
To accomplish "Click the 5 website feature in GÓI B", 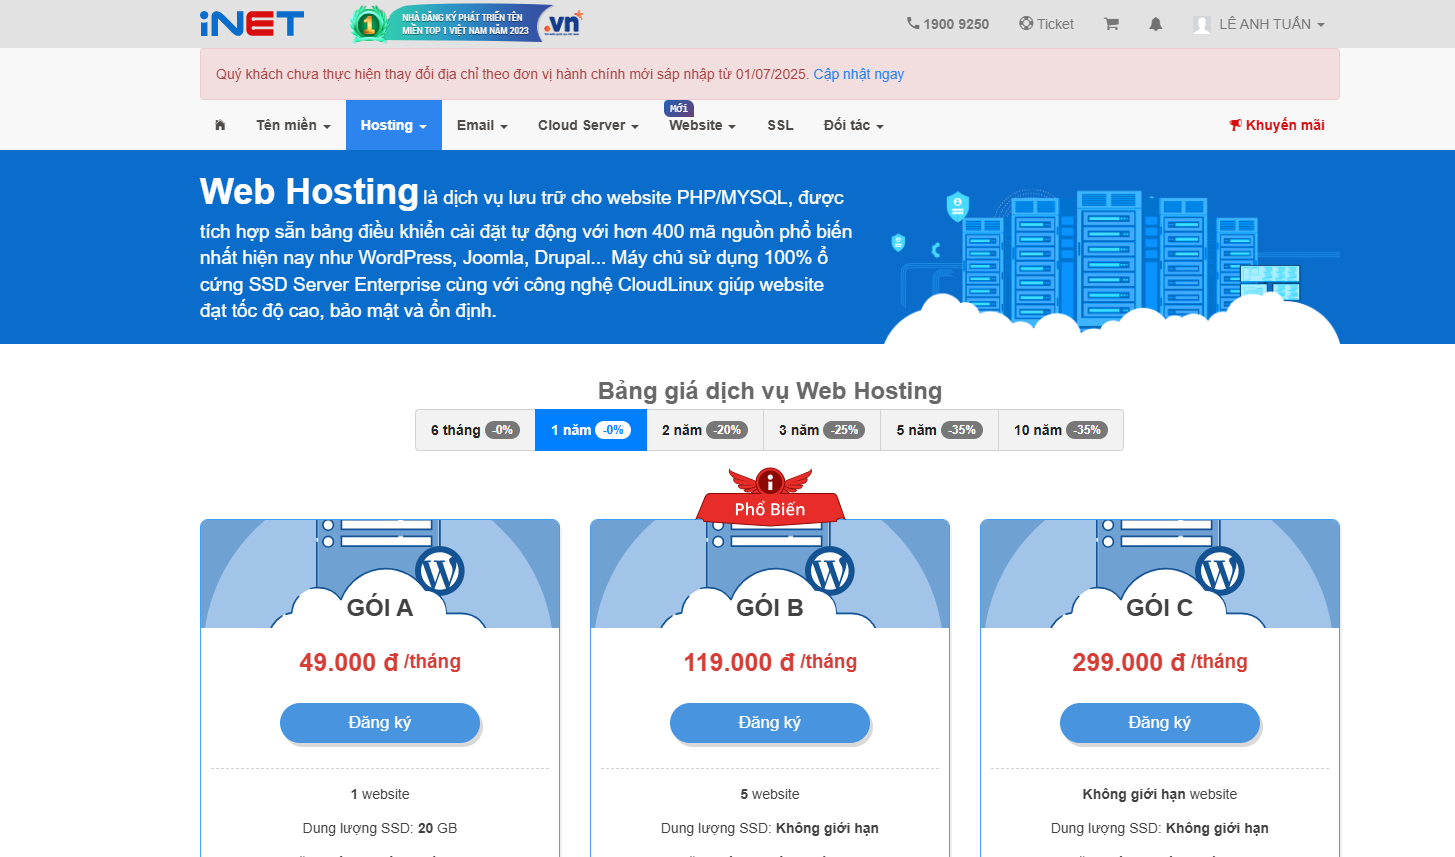I will tap(770, 794).
